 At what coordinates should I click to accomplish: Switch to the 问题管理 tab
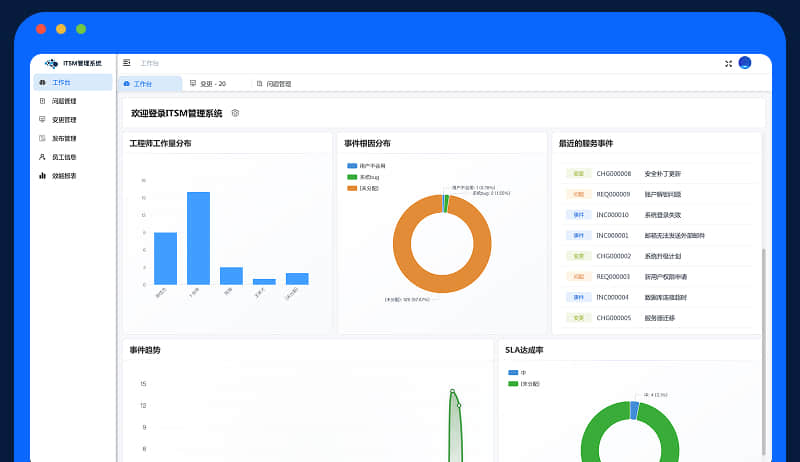275,84
